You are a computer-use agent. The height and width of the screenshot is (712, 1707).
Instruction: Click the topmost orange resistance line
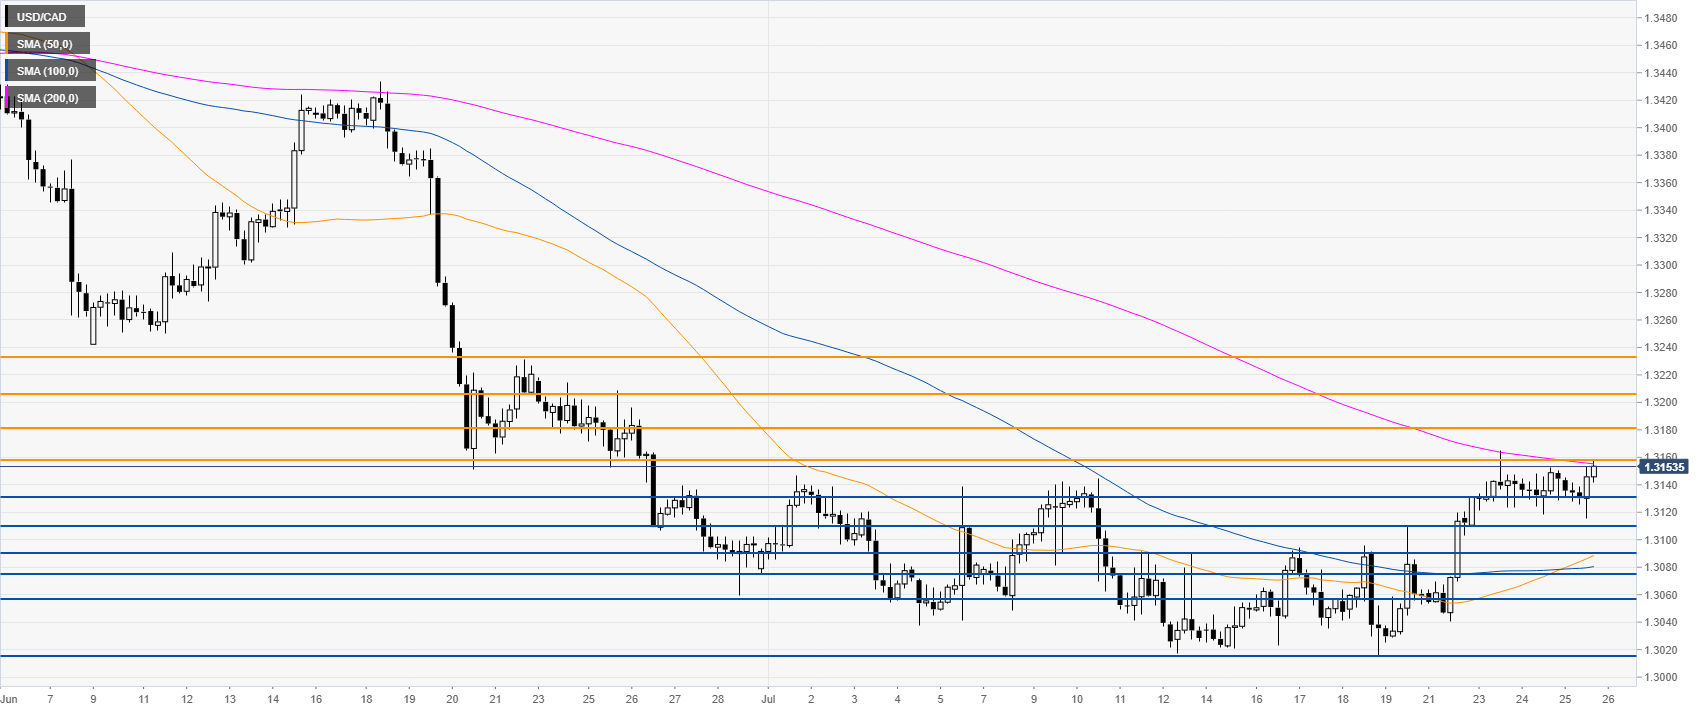818,356
